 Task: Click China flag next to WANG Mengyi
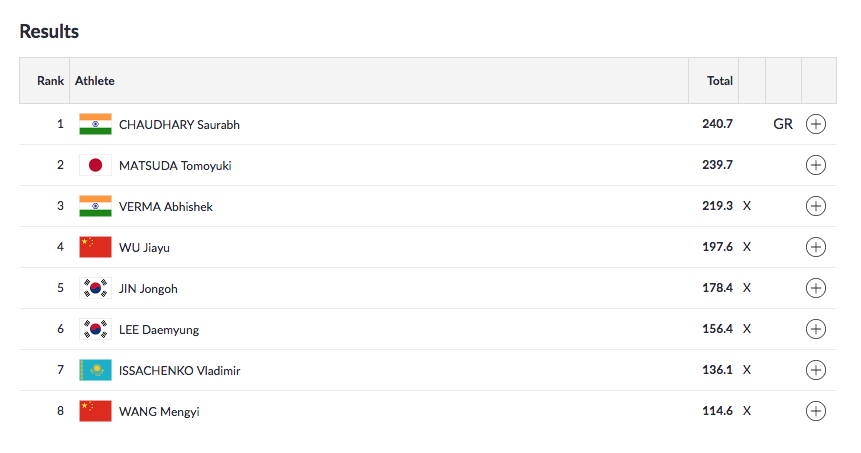(x=95, y=411)
